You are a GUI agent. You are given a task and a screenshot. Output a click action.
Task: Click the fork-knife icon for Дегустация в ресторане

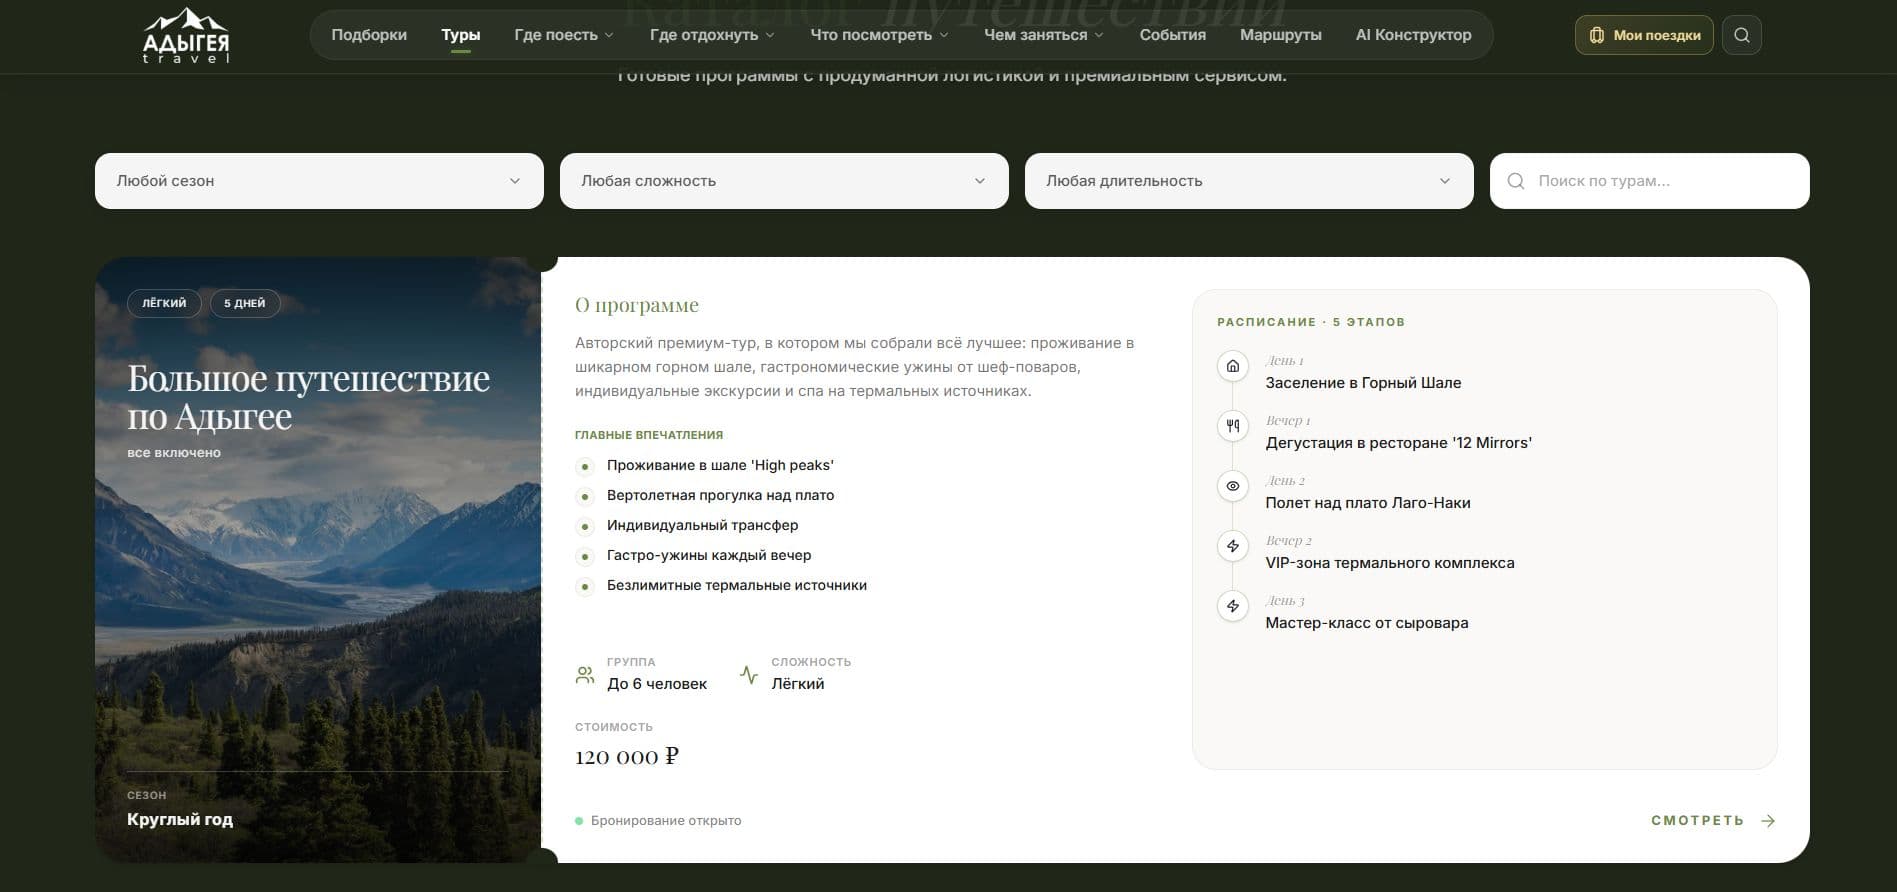[1233, 426]
